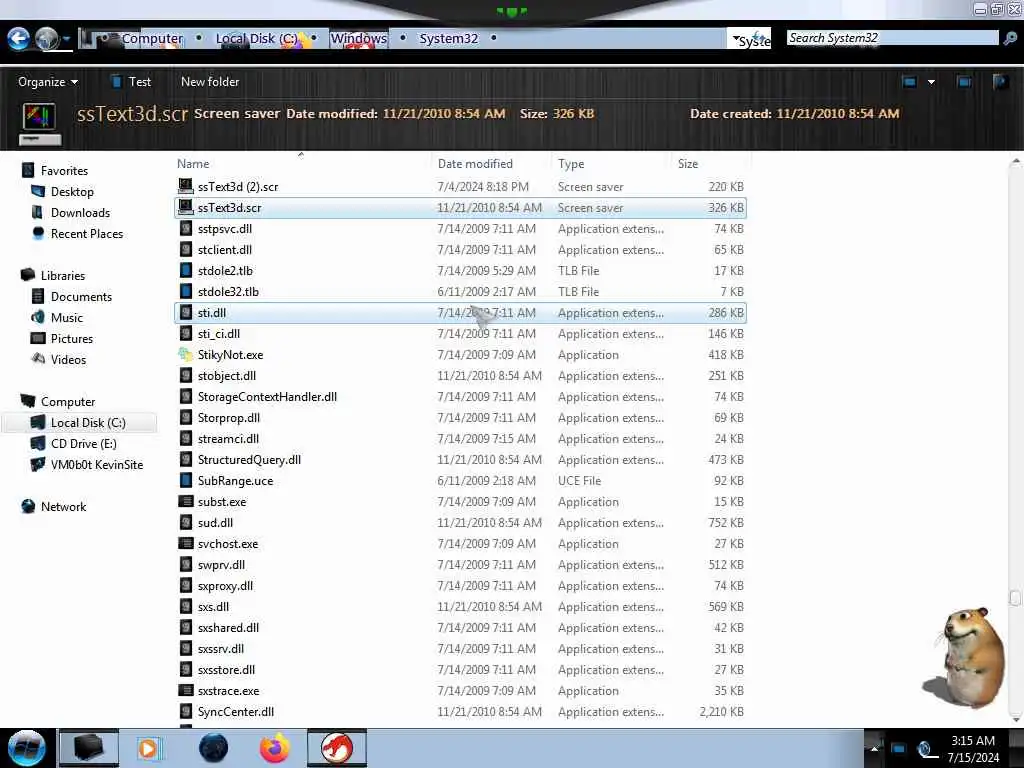Select System32 in the address bar

click(449, 39)
